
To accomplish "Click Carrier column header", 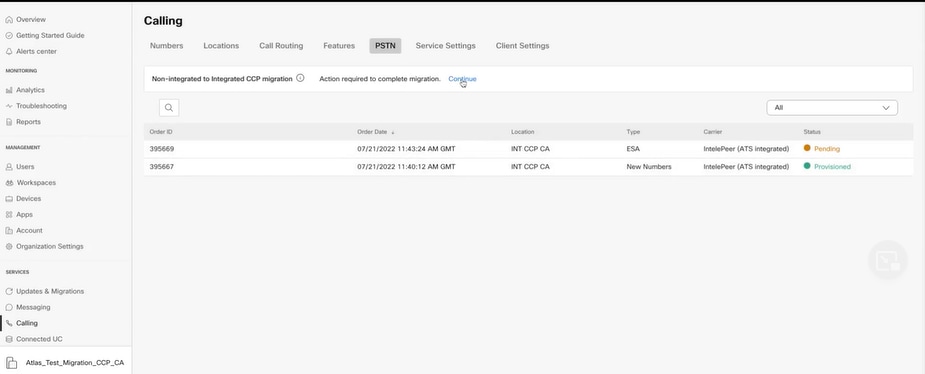I will [x=713, y=132].
